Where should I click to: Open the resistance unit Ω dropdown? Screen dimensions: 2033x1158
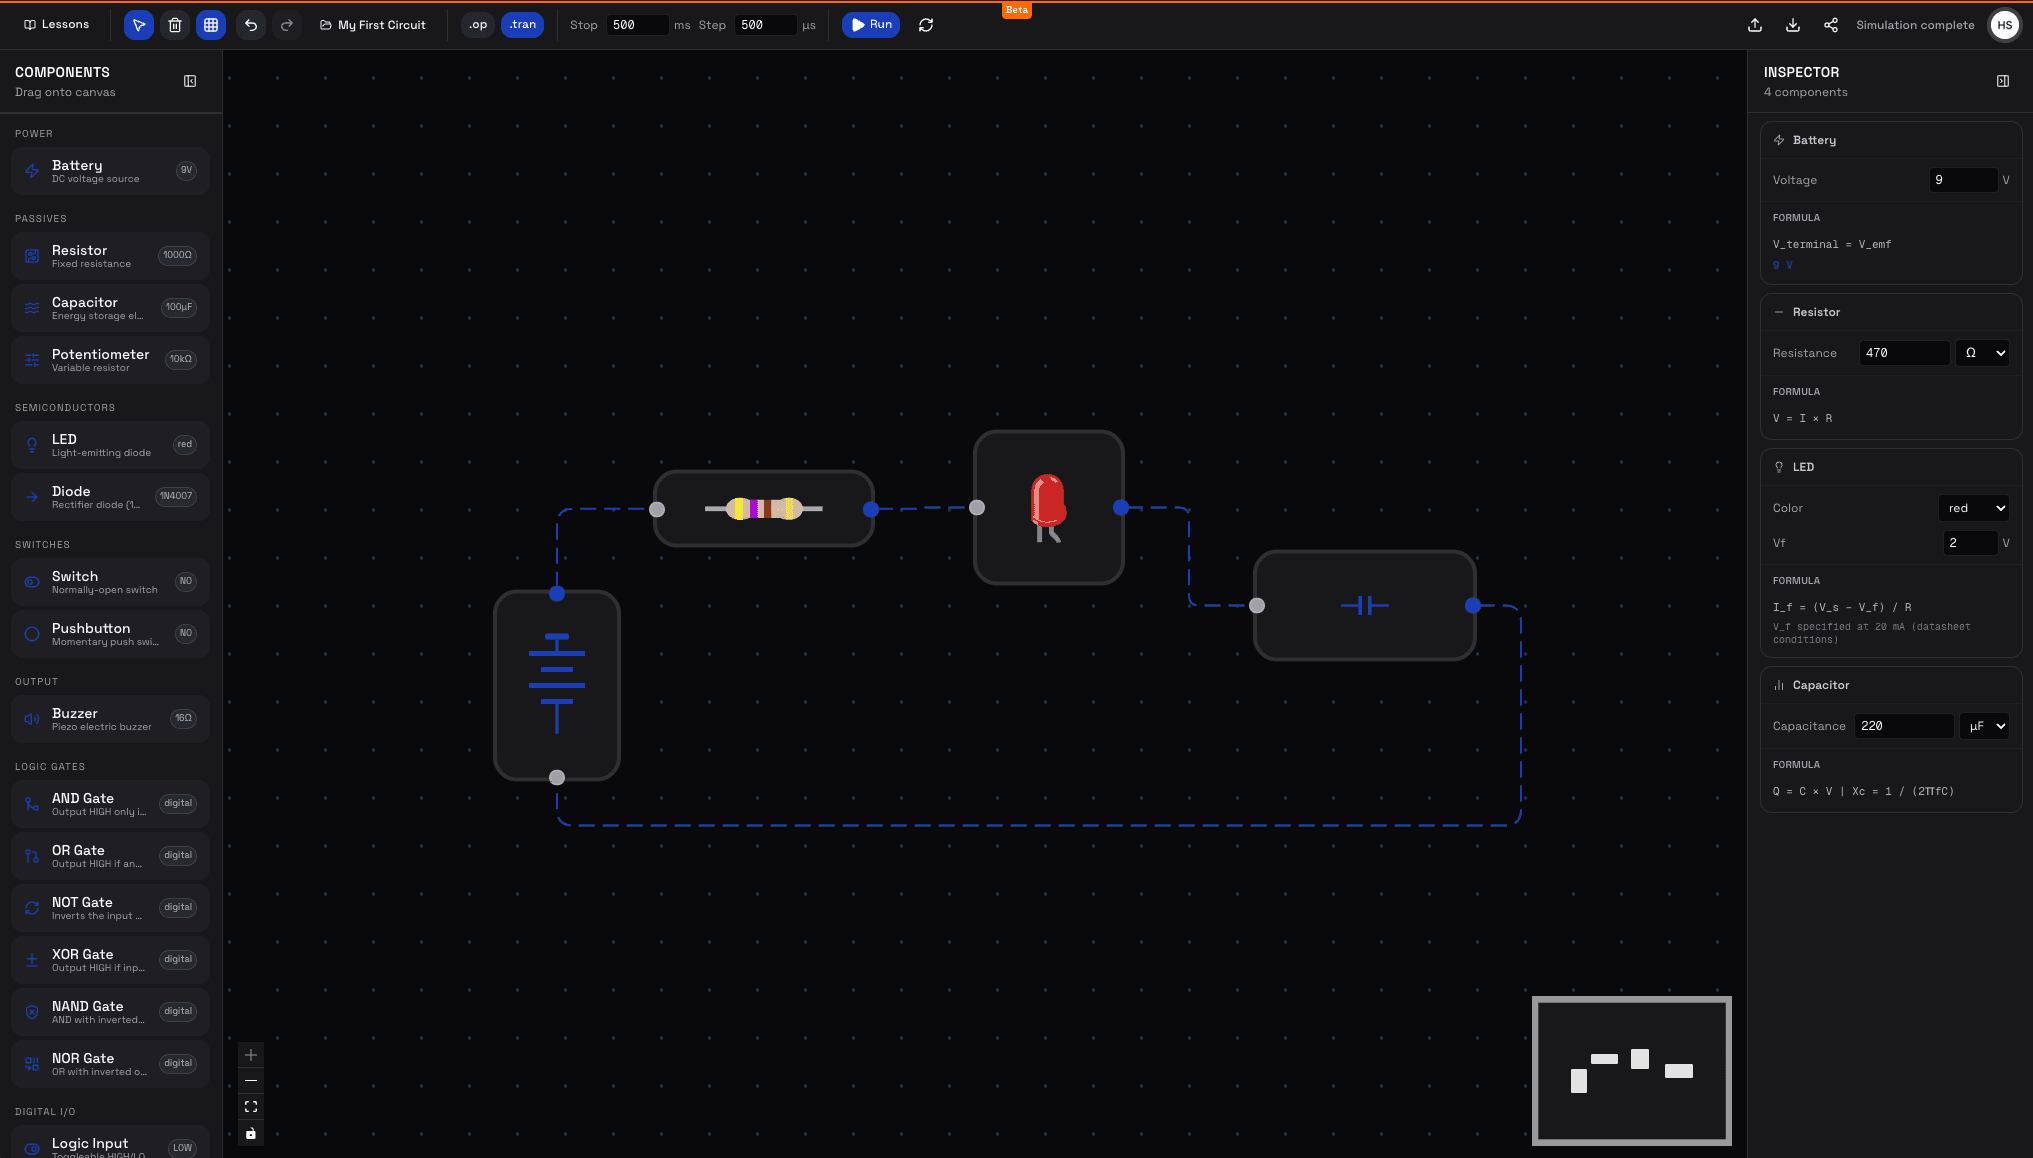pyautogui.click(x=1982, y=353)
